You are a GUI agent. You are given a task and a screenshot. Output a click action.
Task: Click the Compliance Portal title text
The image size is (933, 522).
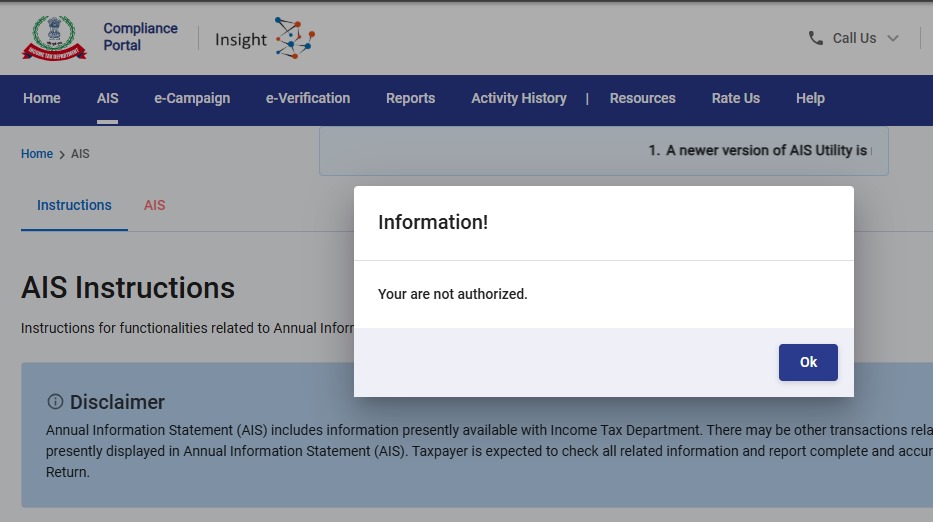pyautogui.click(x=140, y=37)
